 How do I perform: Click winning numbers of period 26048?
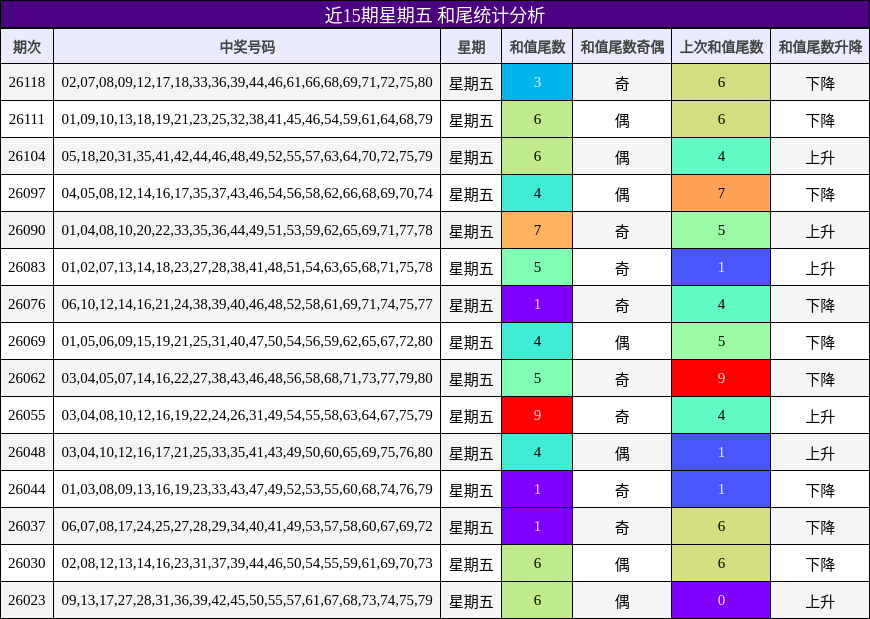click(x=247, y=452)
